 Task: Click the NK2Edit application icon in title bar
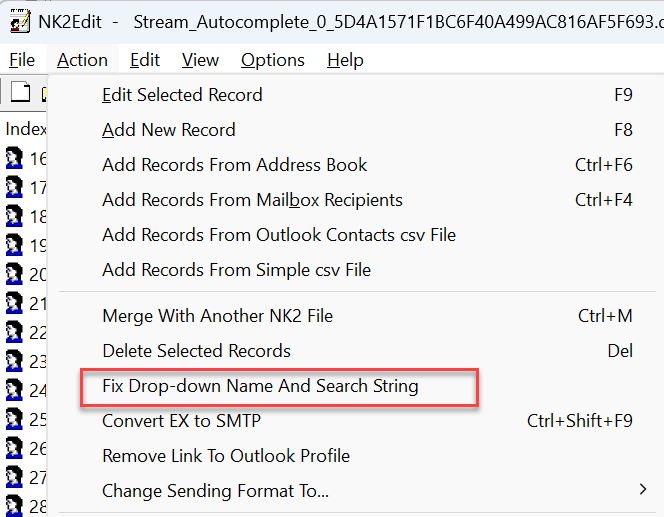pos(20,22)
